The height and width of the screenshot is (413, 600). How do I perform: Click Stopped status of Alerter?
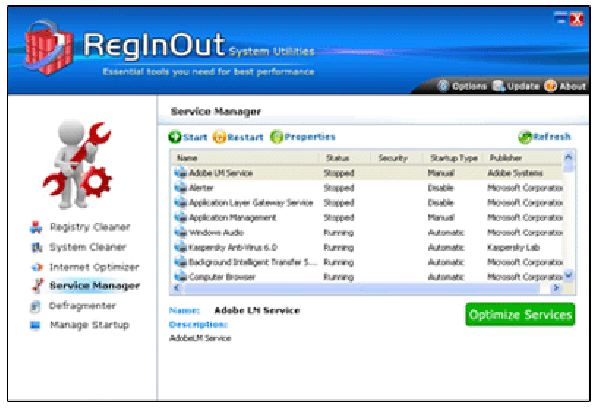[339, 188]
